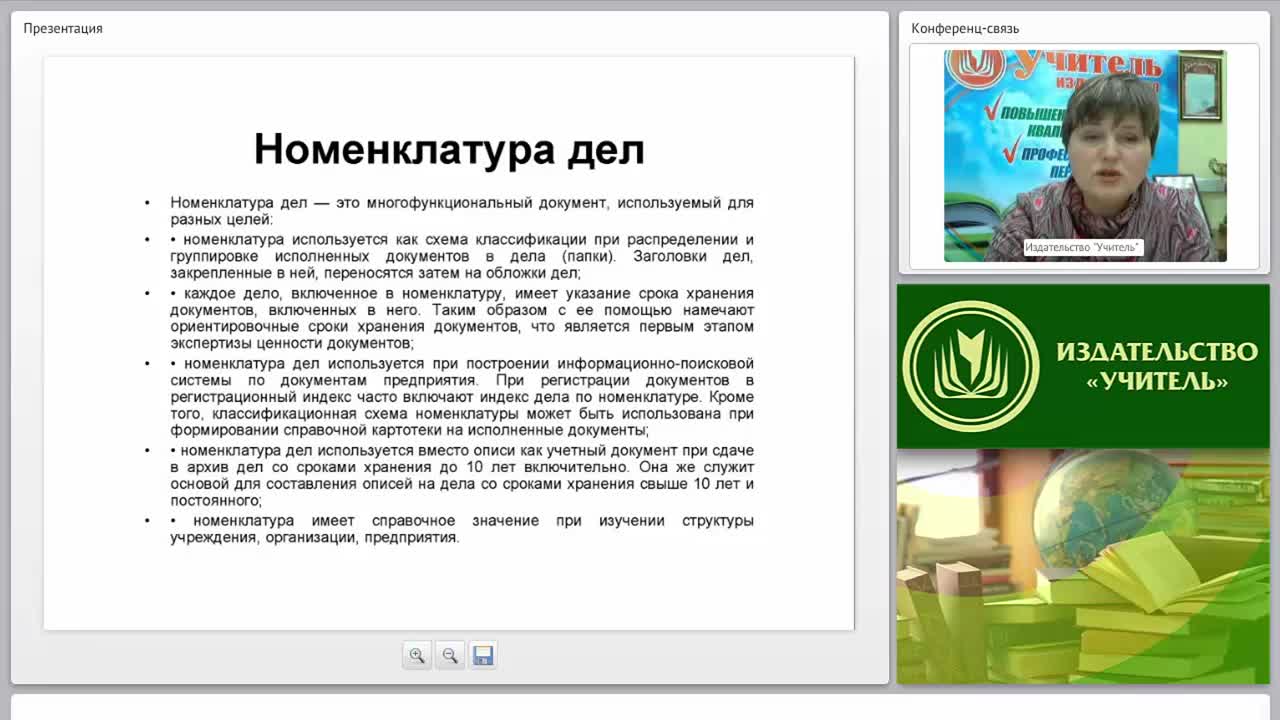
Task: Click the Издательство "Учитель" name label on video
Action: coord(1082,247)
